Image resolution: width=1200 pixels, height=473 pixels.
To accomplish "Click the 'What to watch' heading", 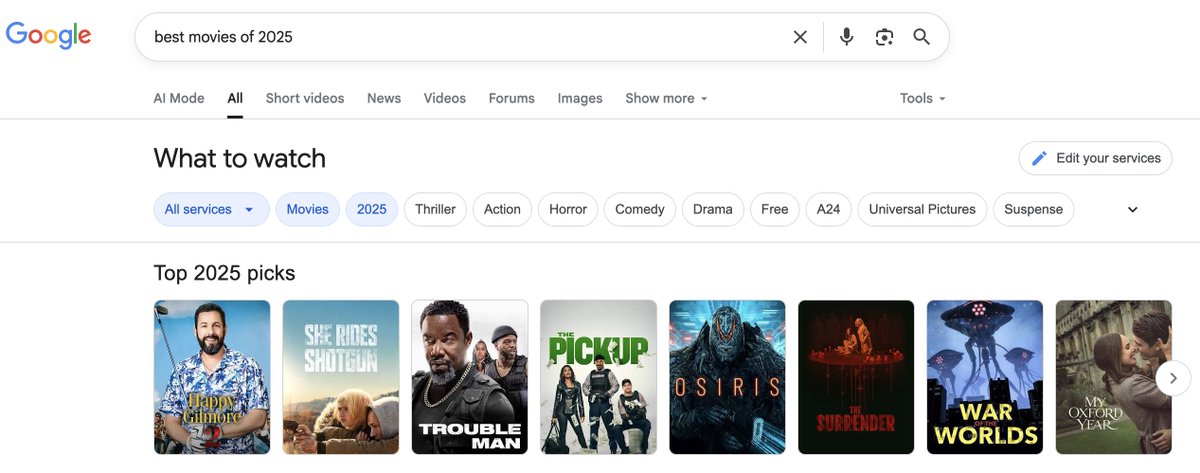I will 240,158.
